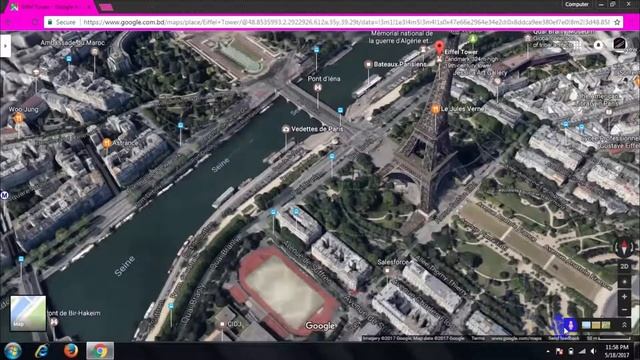The width and height of the screenshot is (640, 360).
Task: Bookmark this page with star icon
Action: (617, 22)
